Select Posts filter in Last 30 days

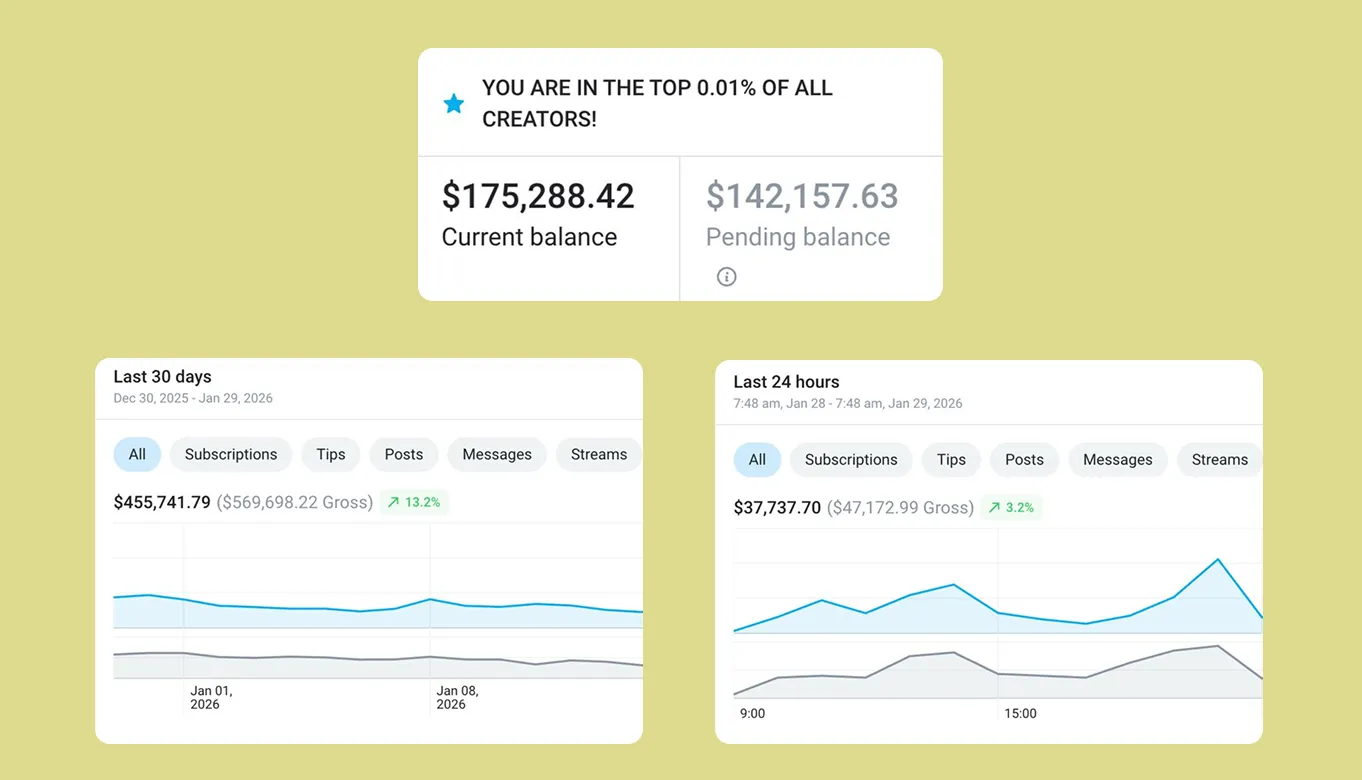point(404,454)
